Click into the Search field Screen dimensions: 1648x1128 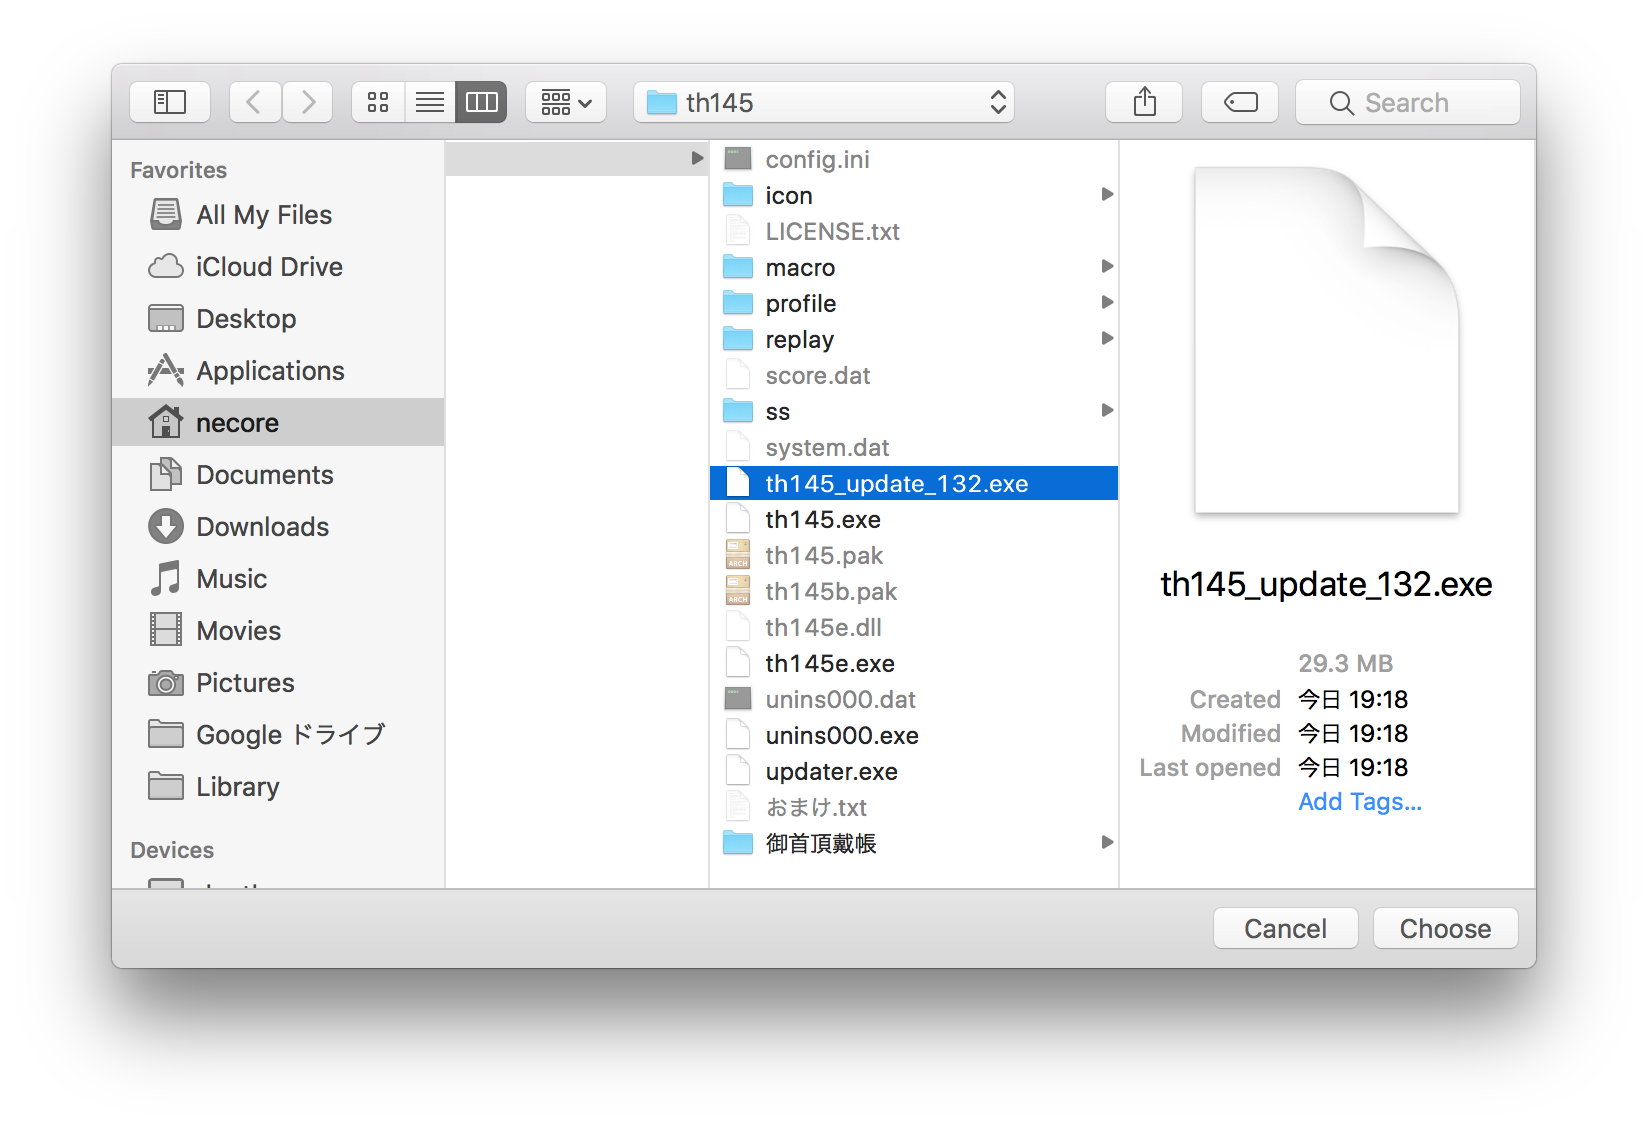coord(1408,102)
